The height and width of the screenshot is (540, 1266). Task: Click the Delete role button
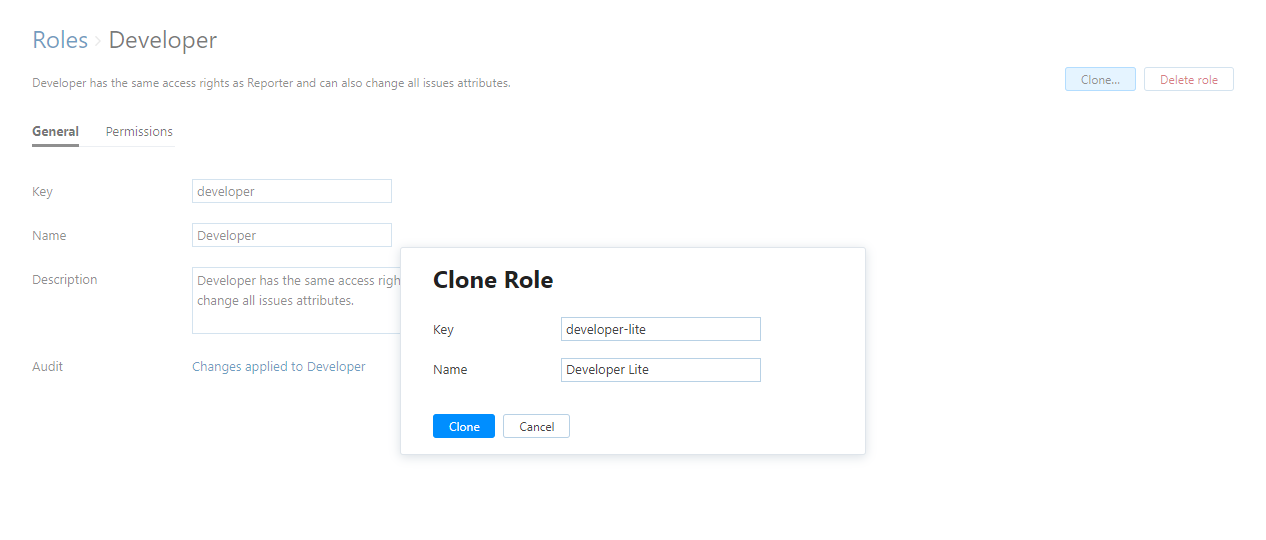coord(1188,80)
